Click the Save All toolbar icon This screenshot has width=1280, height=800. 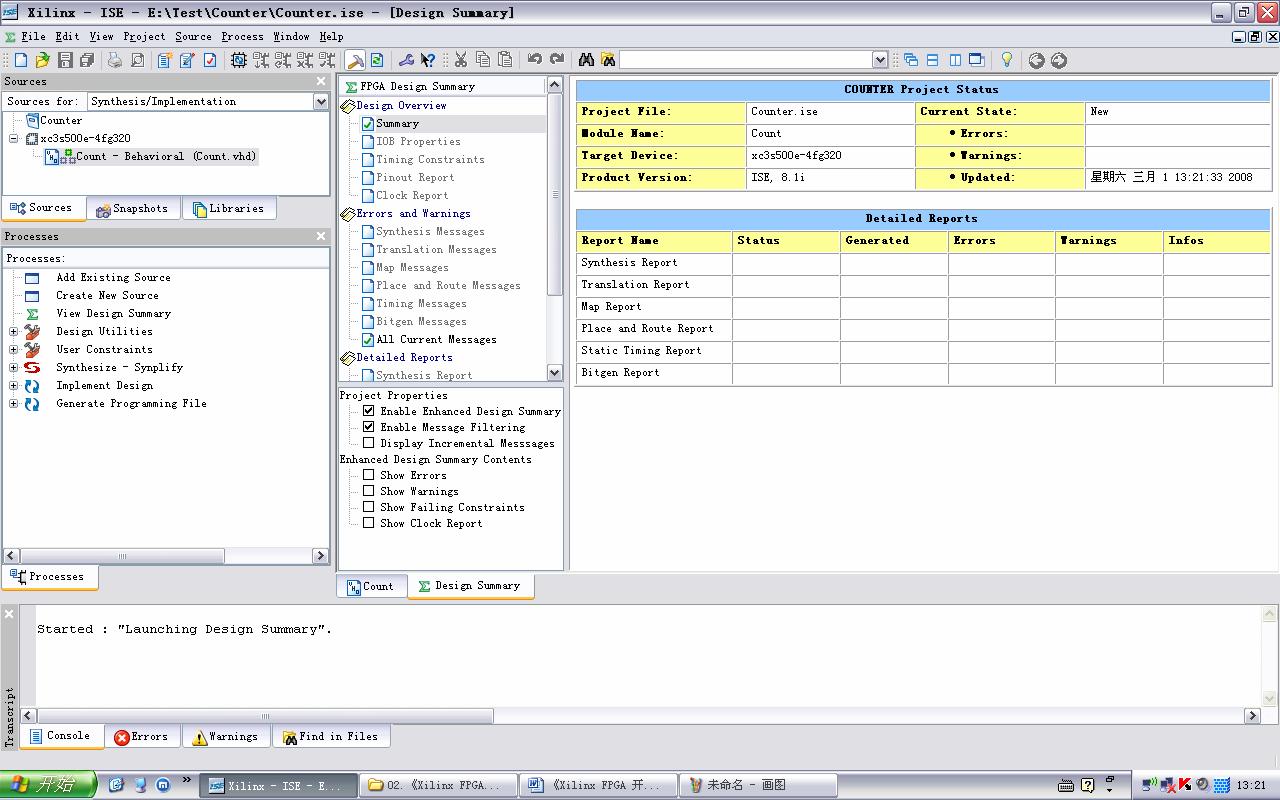[x=86, y=60]
